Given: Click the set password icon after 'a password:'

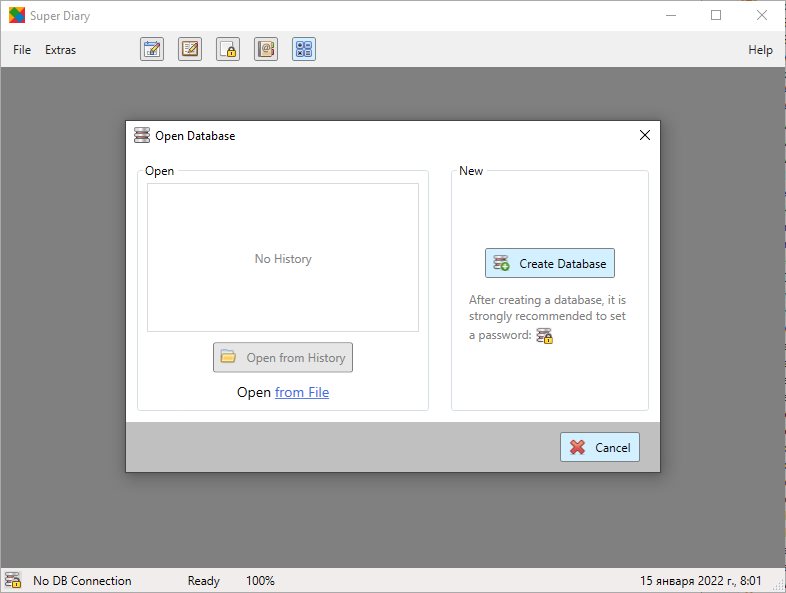Looking at the screenshot, I should pos(544,335).
